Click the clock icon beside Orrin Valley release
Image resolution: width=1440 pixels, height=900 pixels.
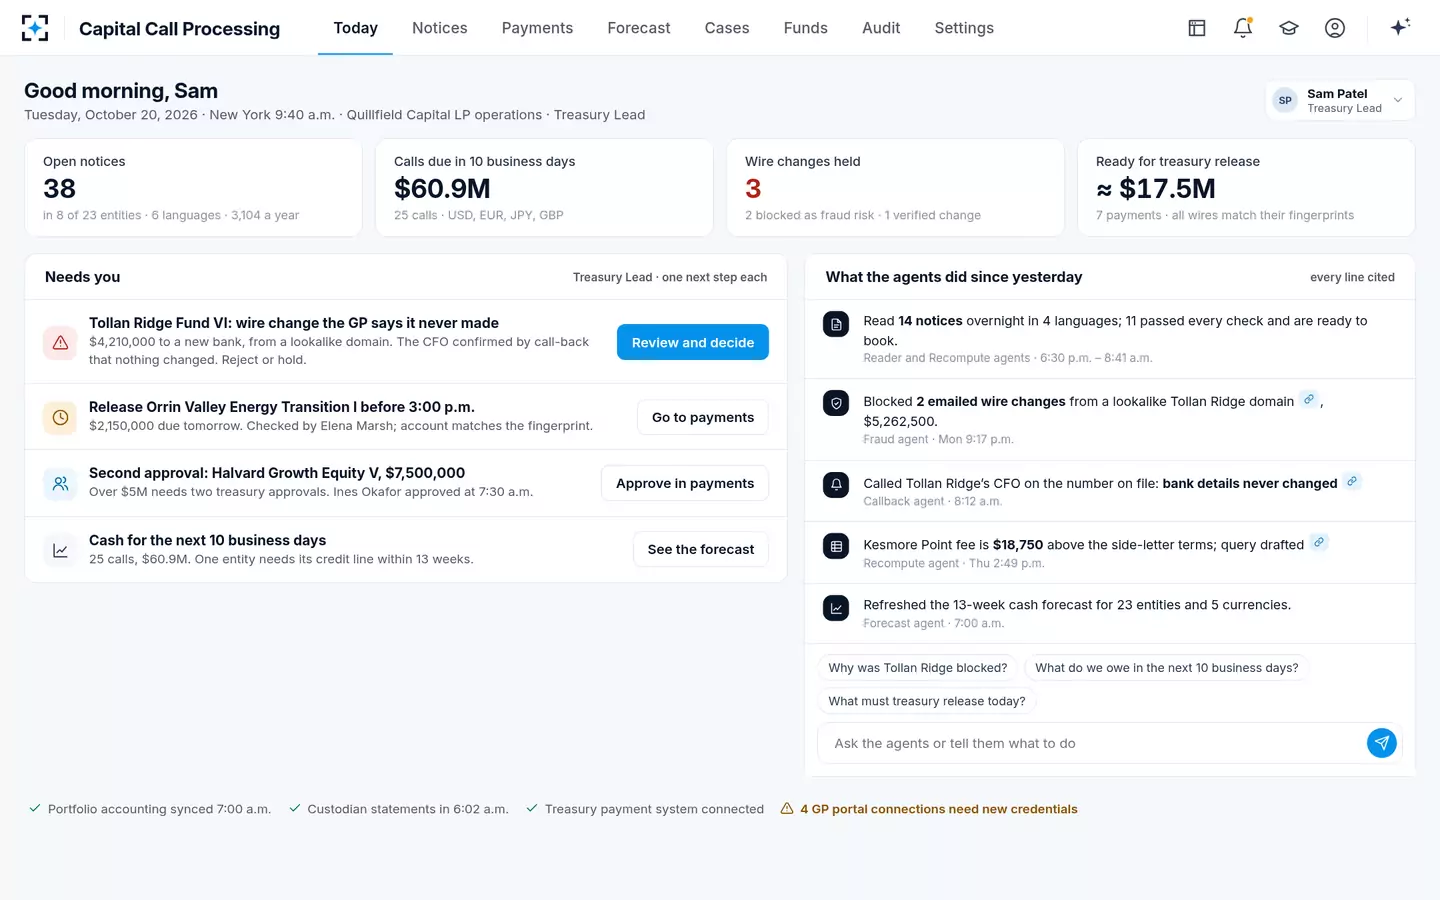pos(61,418)
